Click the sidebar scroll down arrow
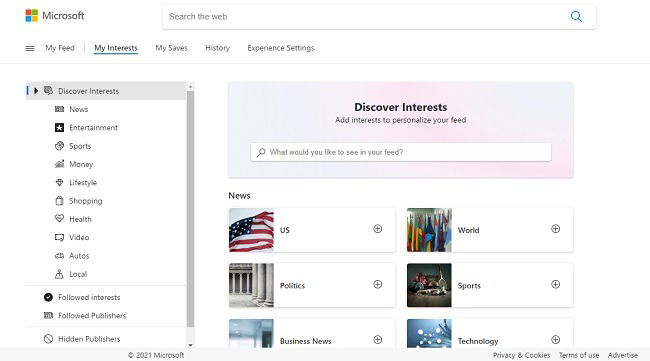Viewport: 650px width, 361px height. 190,345
